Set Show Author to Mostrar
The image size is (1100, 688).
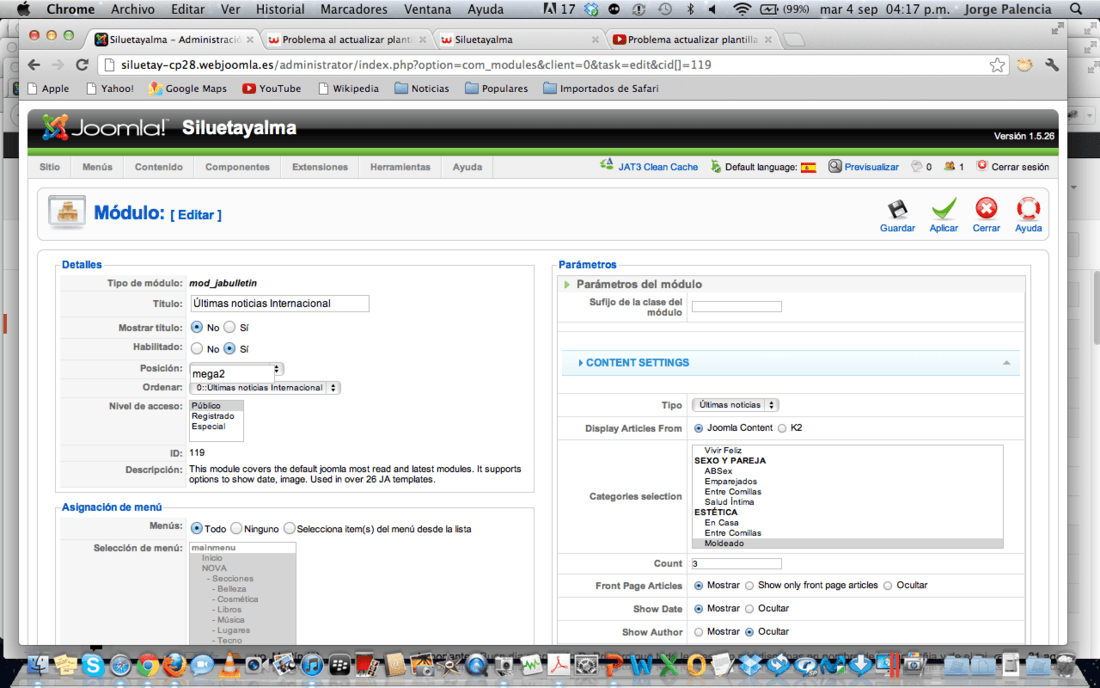click(698, 632)
